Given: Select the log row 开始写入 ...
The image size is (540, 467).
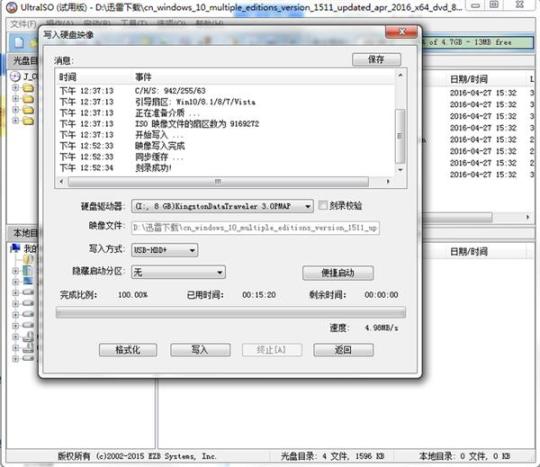Looking at the screenshot, I should click(226, 135).
